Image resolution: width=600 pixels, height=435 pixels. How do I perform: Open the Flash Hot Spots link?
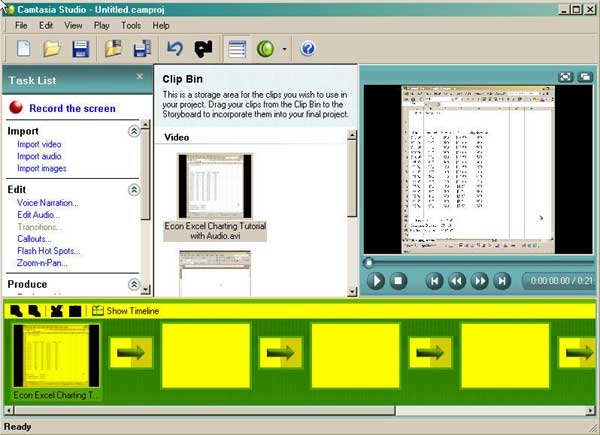[49, 251]
